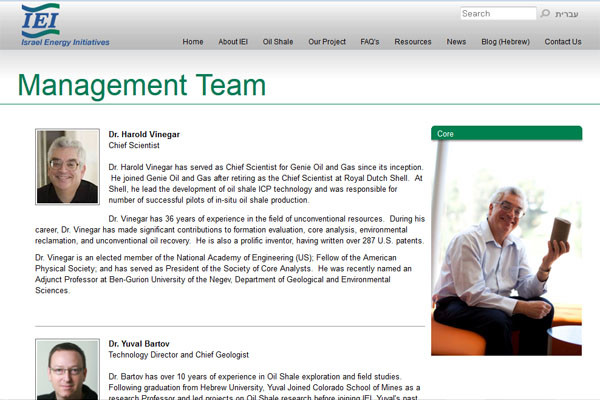Image resolution: width=600 pixels, height=400 pixels.
Task: Click the Dr. Harold Vinegar name heading
Action: [144, 134]
